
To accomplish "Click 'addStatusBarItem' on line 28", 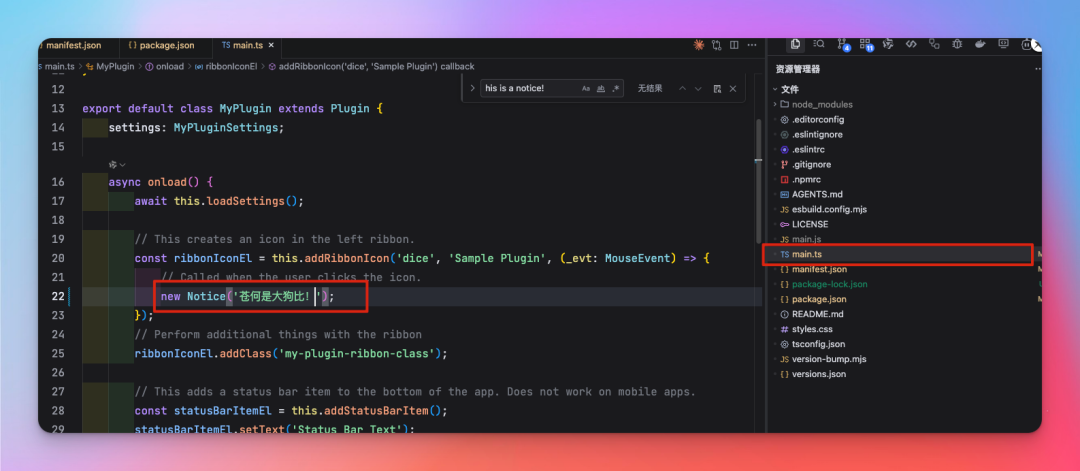I will 375,410.
